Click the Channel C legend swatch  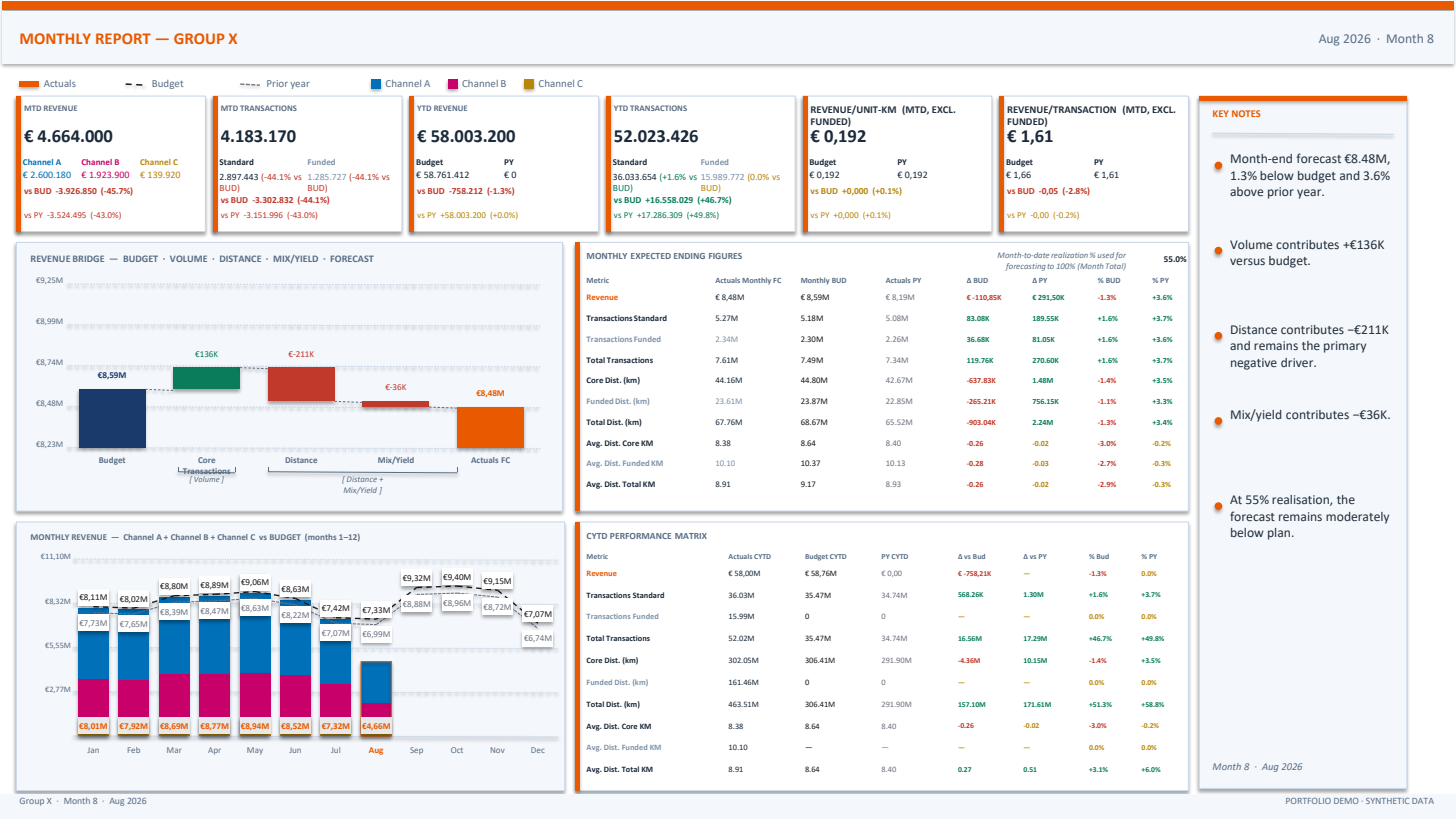coord(530,84)
